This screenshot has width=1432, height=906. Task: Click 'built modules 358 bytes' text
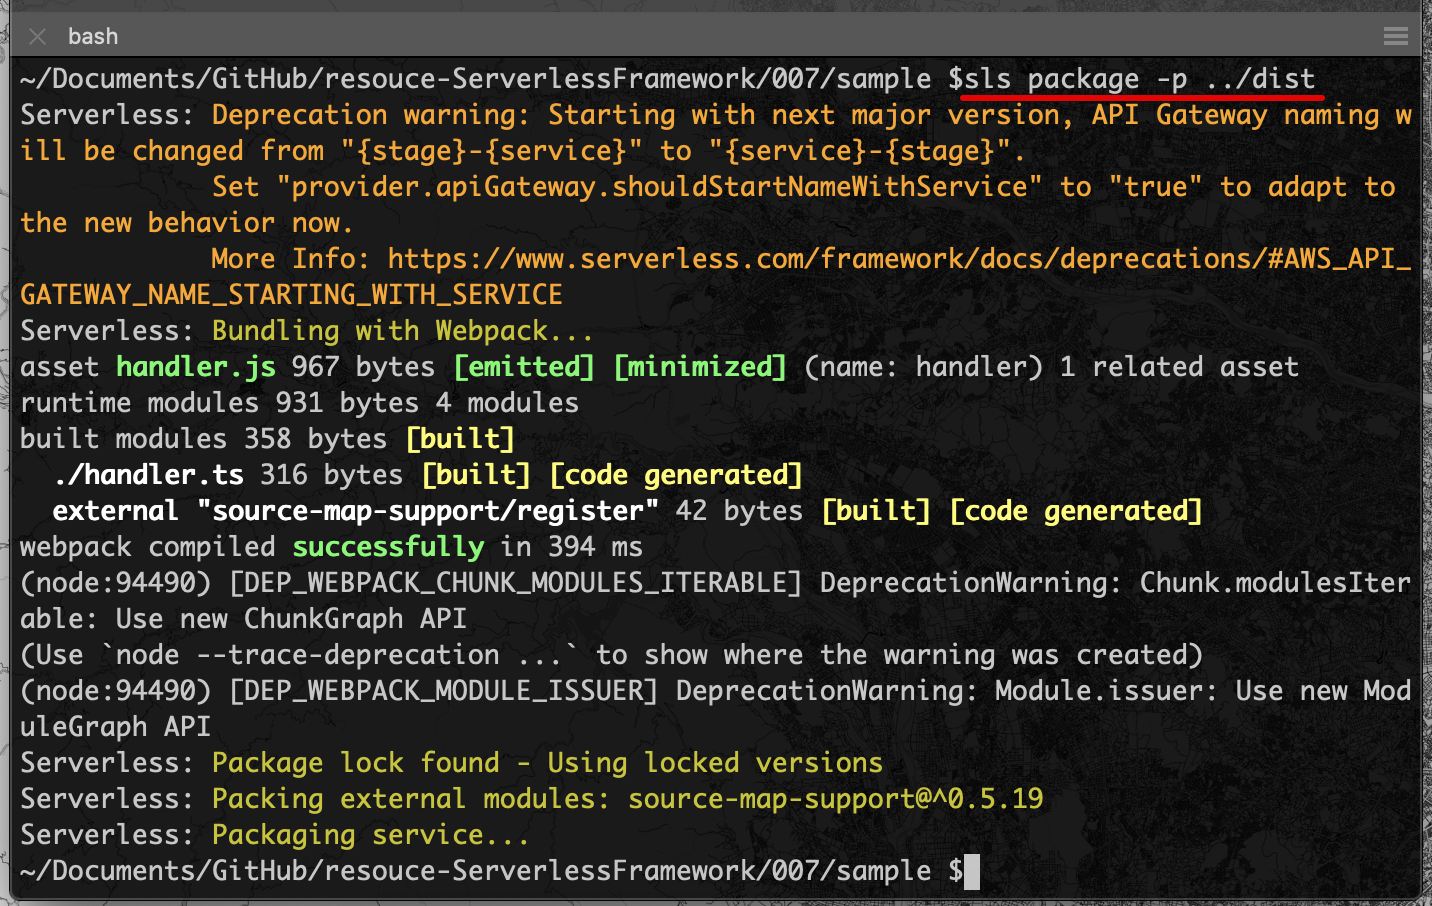pos(203,439)
